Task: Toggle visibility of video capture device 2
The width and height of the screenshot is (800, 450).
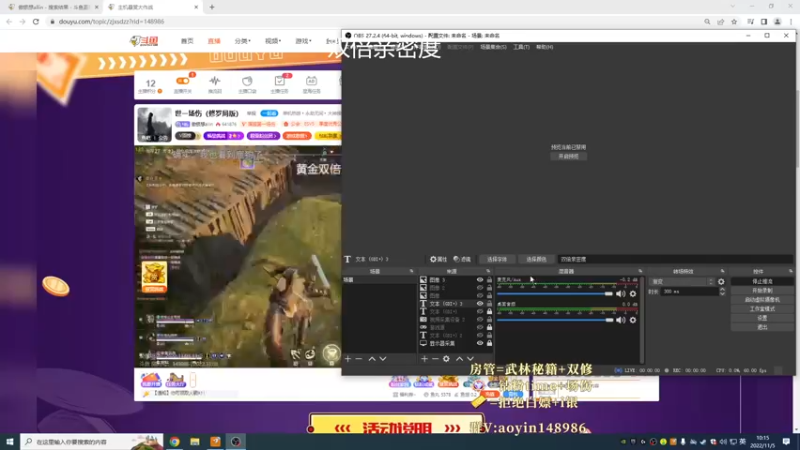Action: [480, 319]
